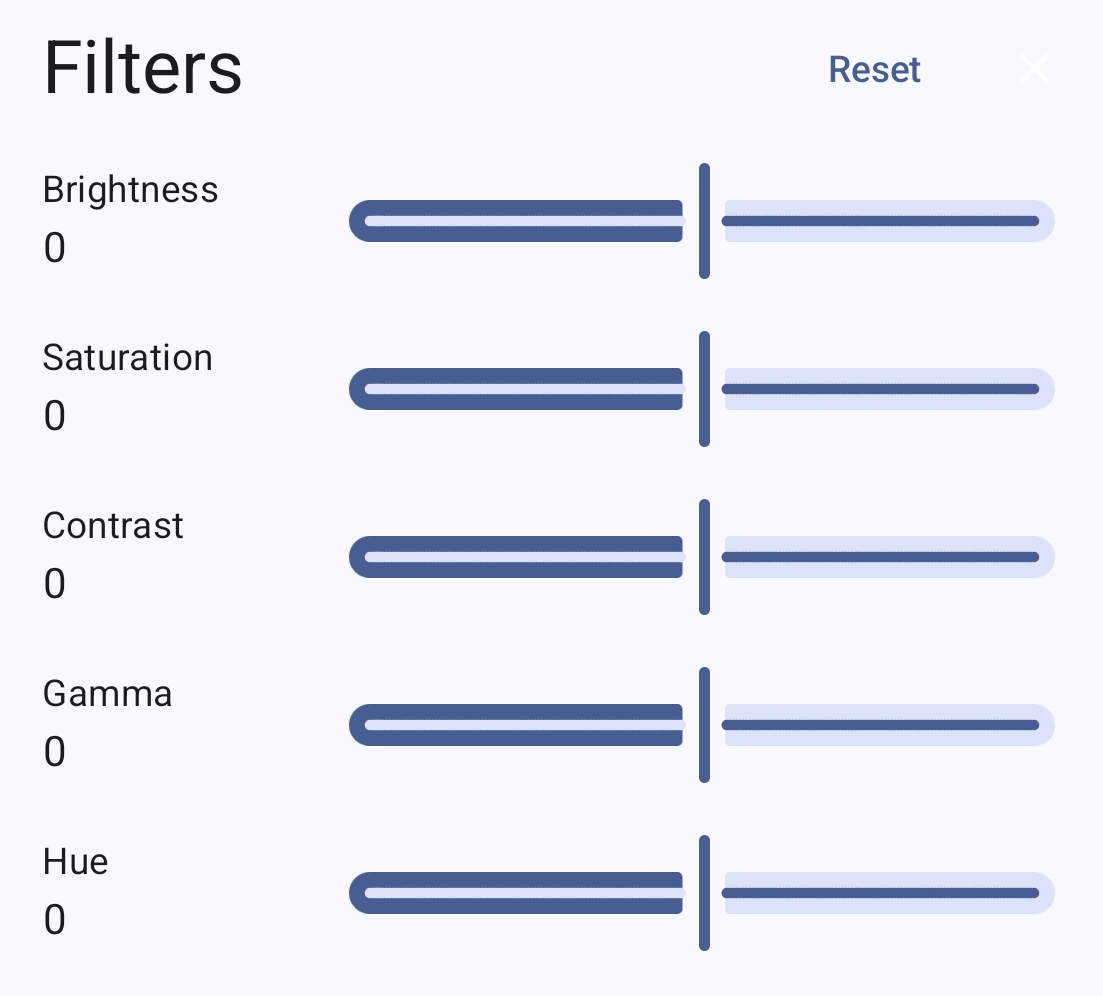The width and height of the screenshot is (1103, 996).
Task: Click the Saturation slider handle
Action: (703, 389)
